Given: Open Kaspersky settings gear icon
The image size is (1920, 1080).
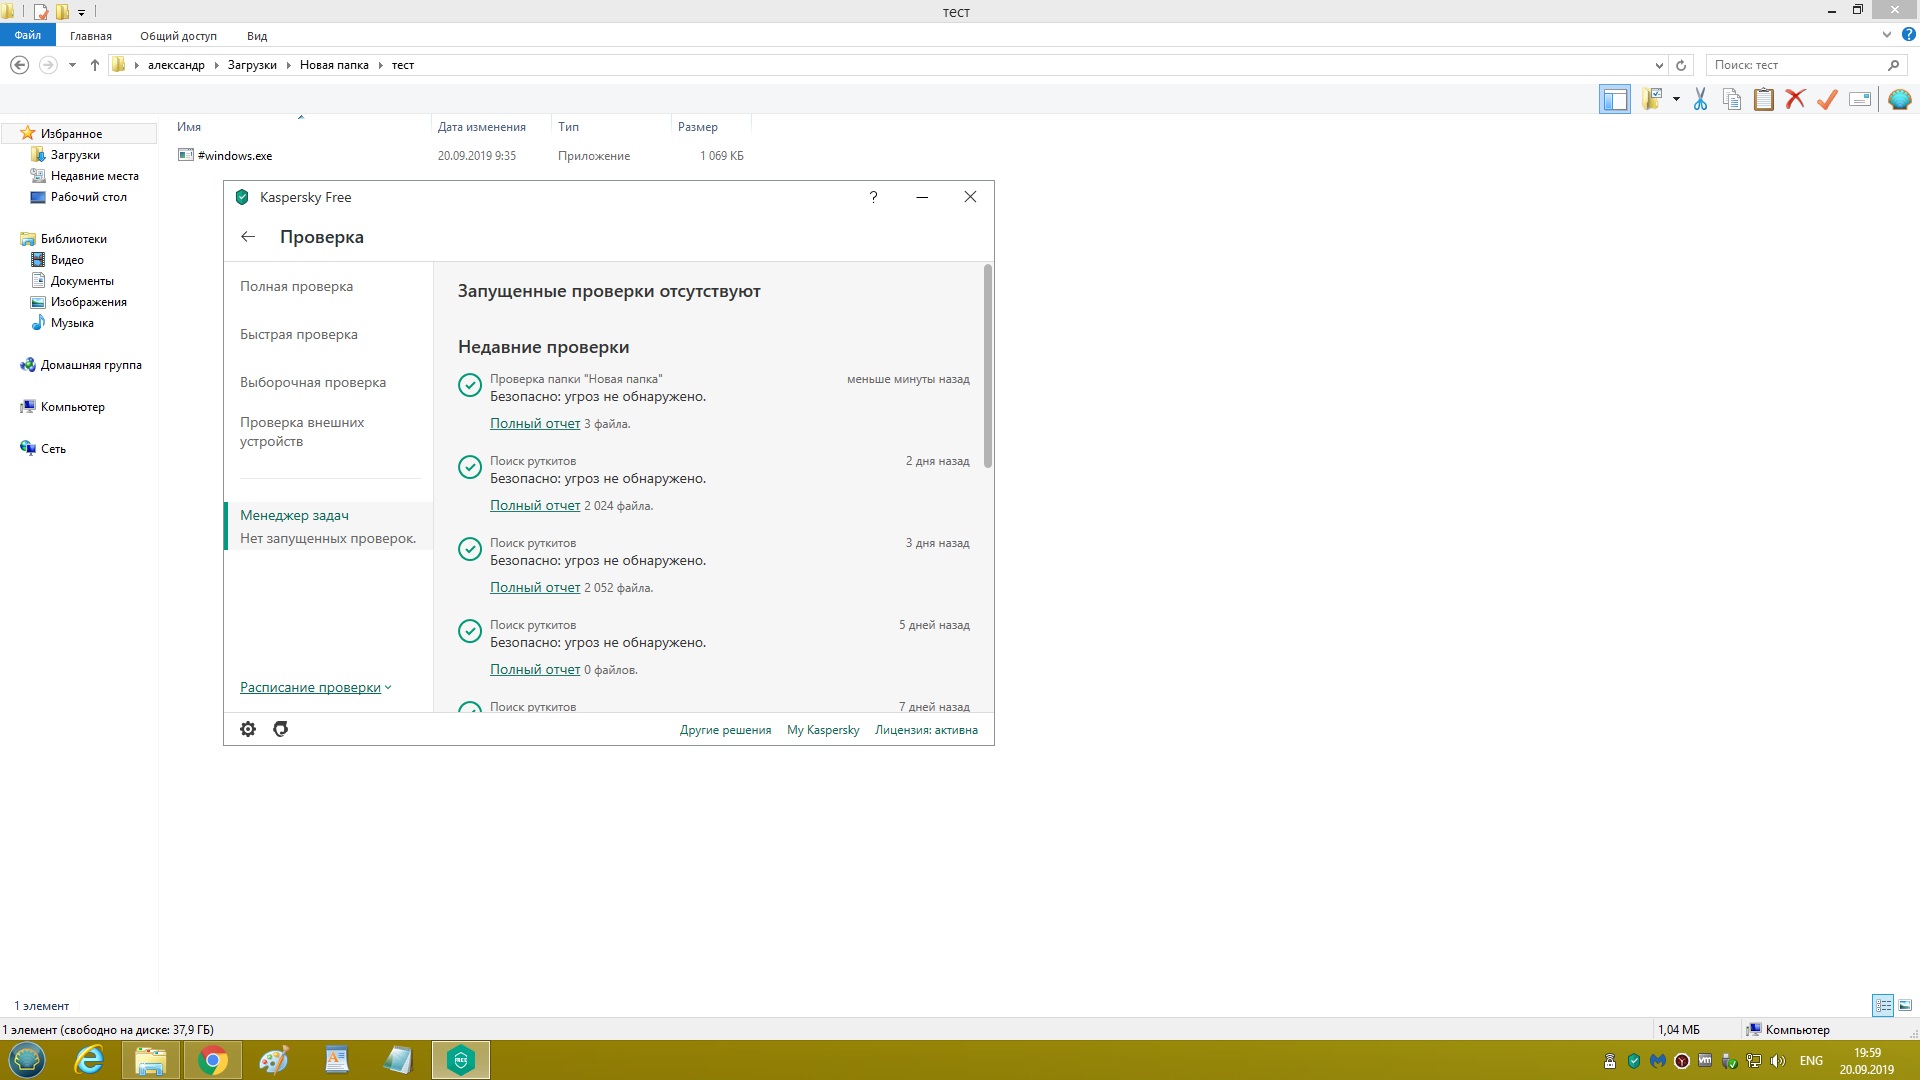Looking at the screenshot, I should (x=248, y=729).
